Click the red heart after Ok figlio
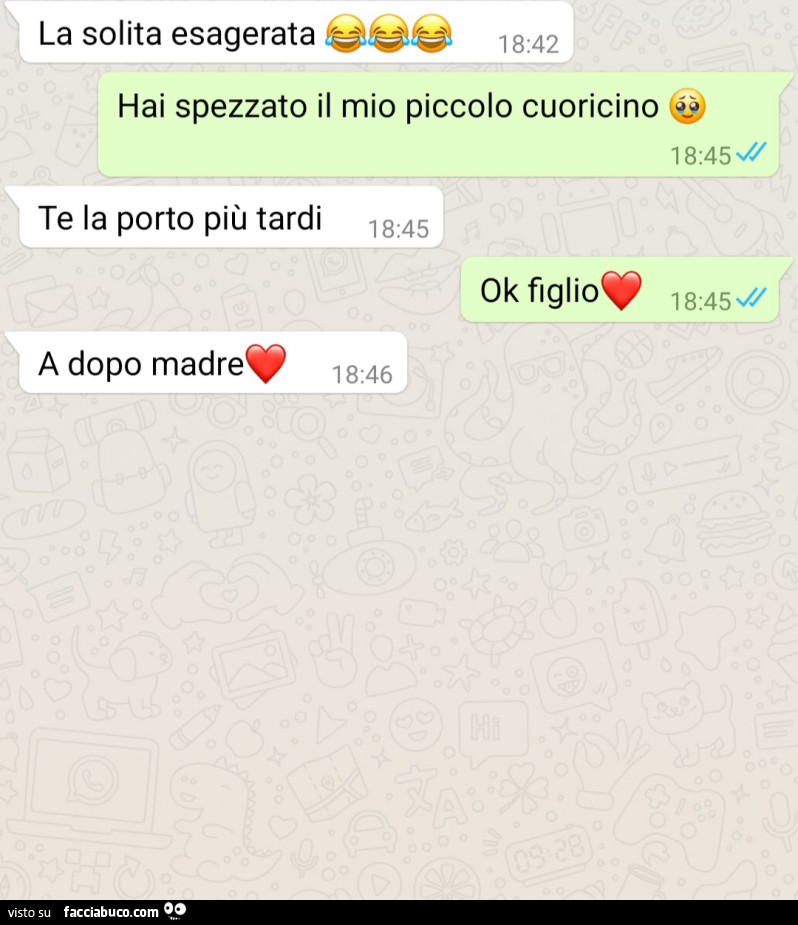The height and width of the screenshot is (925, 798). point(620,291)
